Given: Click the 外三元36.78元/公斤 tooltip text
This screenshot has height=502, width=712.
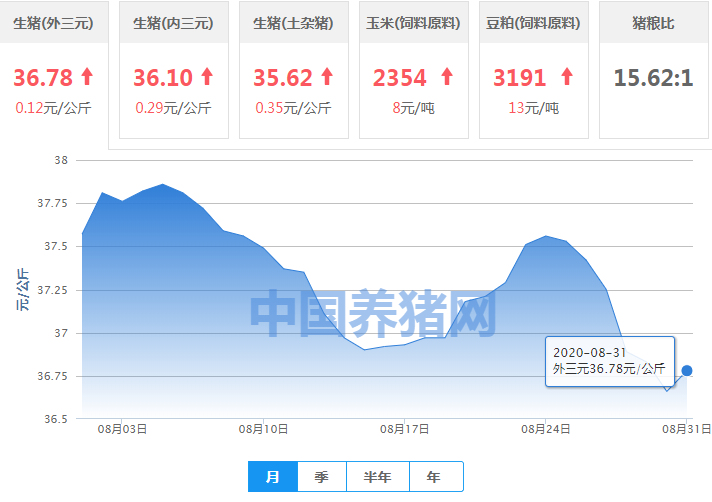Looking at the screenshot, I should click(x=609, y=369).
